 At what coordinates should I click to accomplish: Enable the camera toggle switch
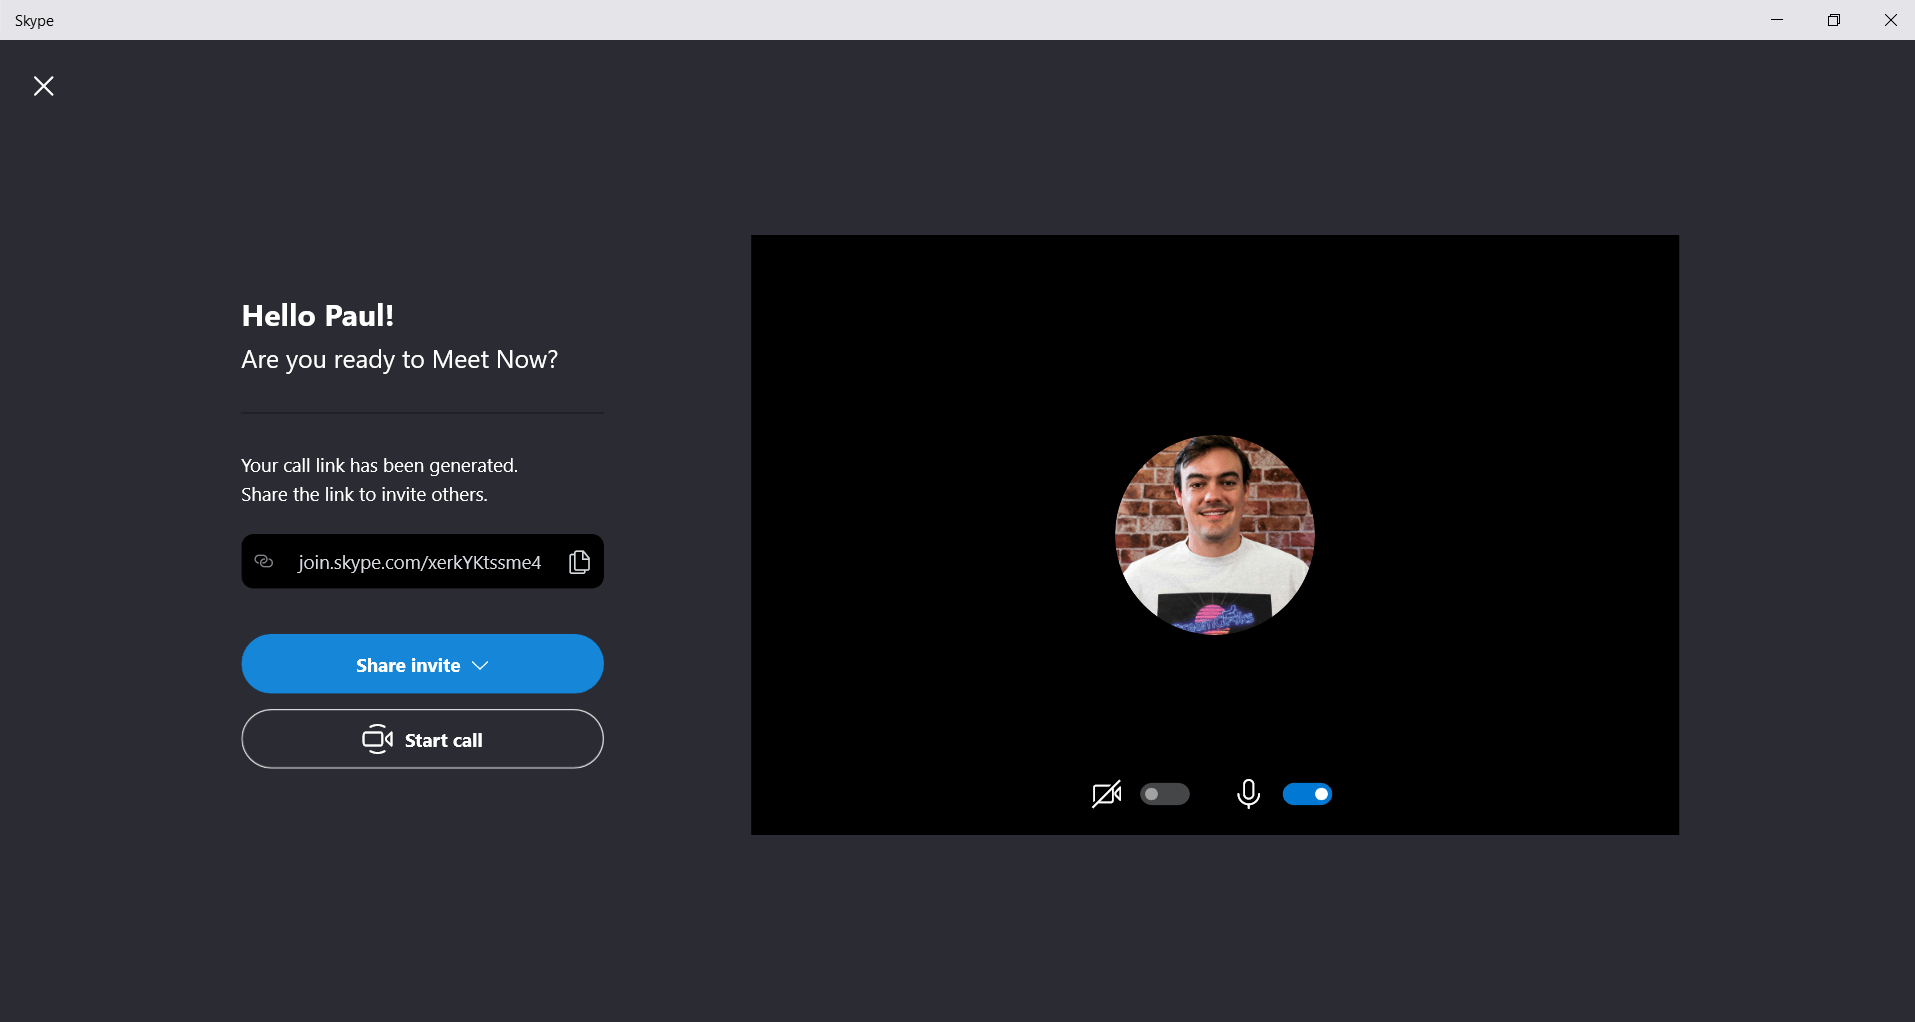click(x=1164, y=793)
